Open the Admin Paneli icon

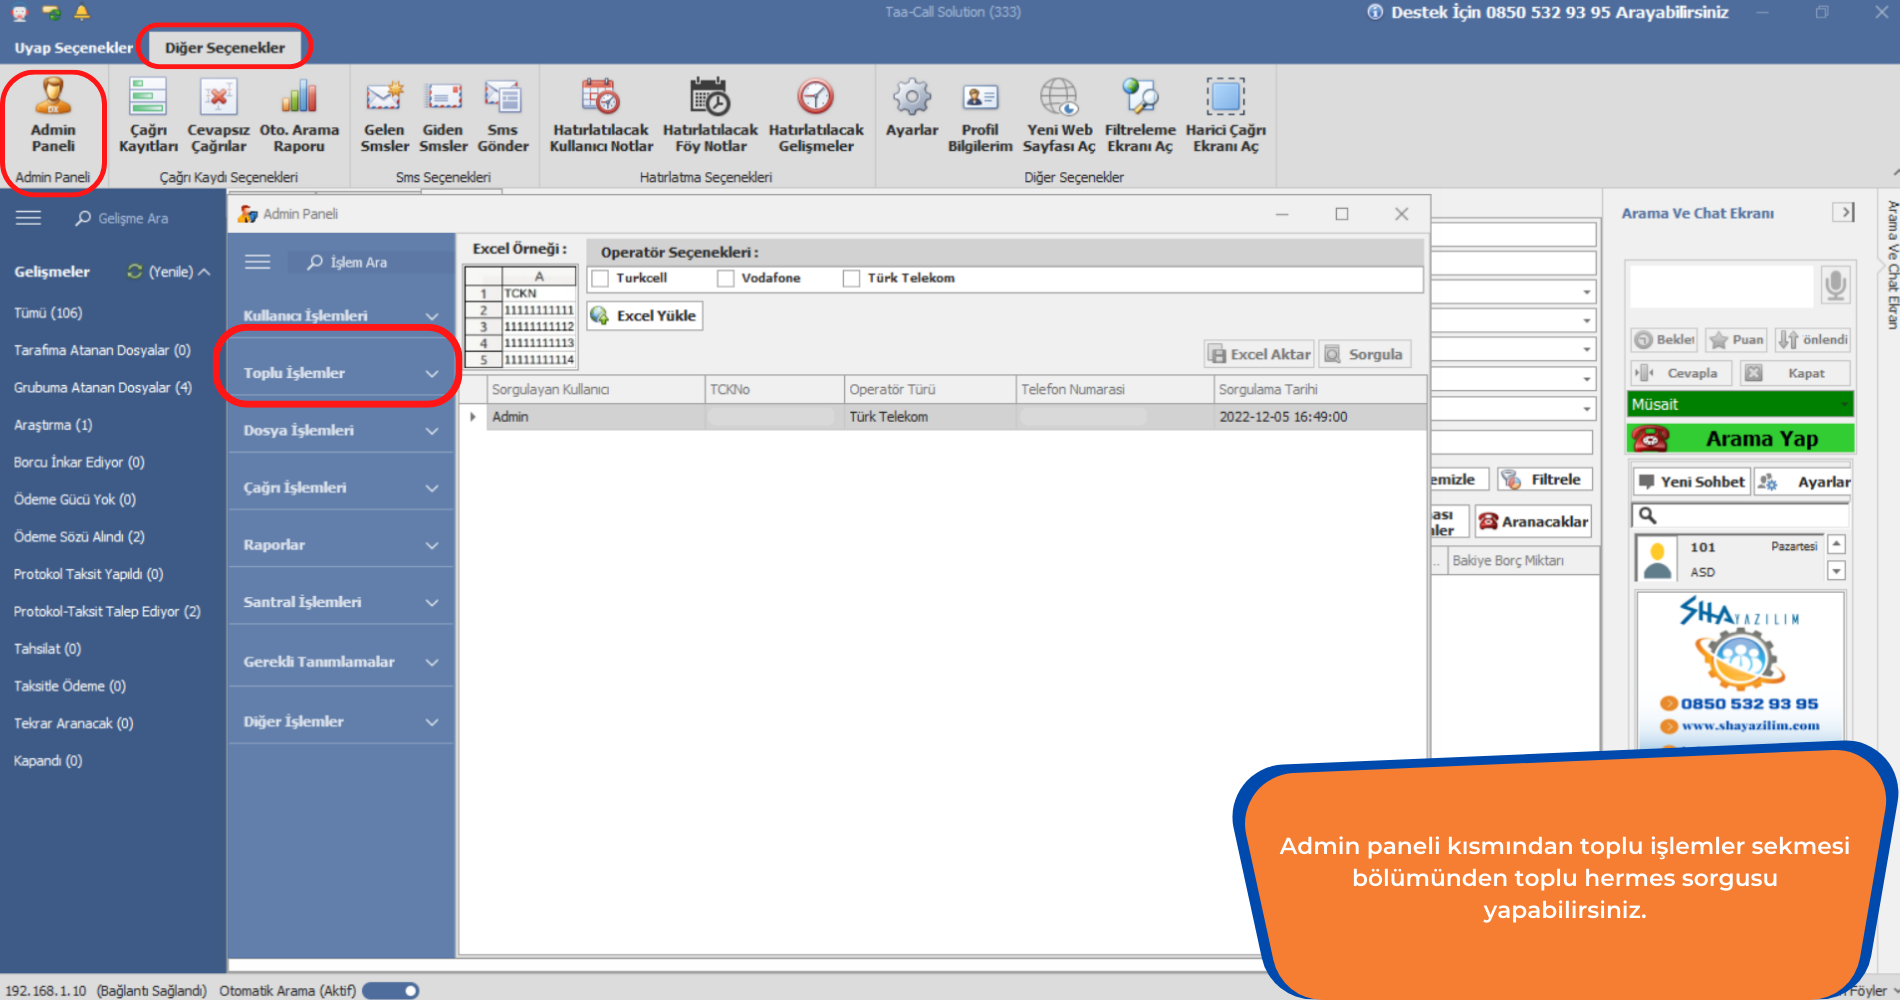[53, 115]
